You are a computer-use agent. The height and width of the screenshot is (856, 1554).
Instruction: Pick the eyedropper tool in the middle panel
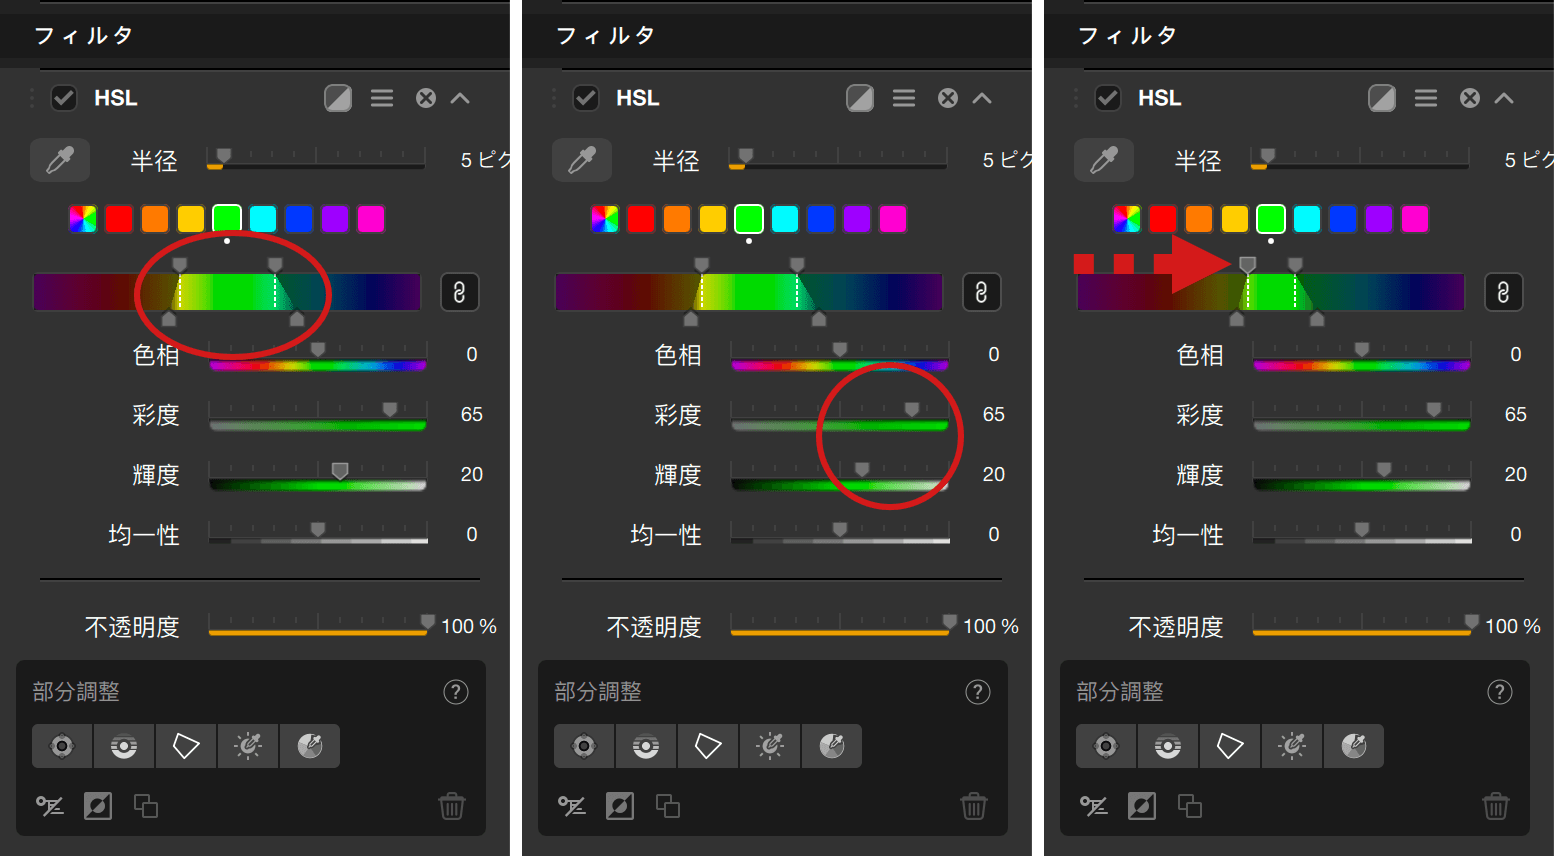click(x=582, y=160)
